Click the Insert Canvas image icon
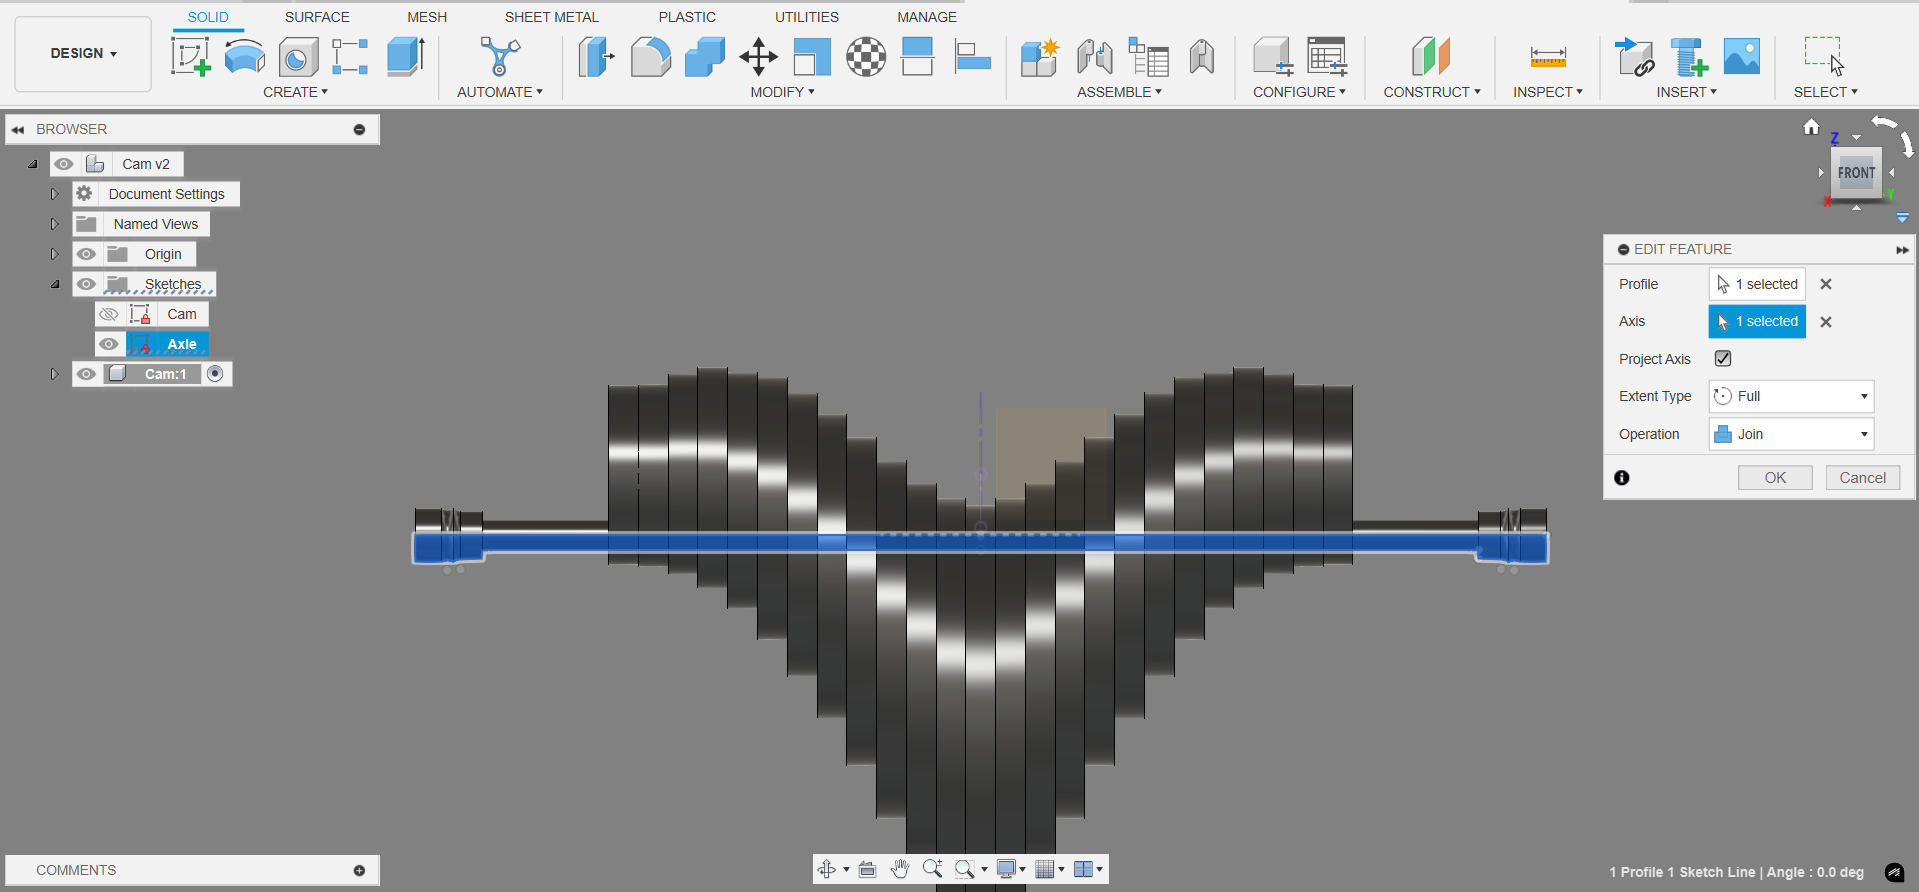 pos(1742,56)
